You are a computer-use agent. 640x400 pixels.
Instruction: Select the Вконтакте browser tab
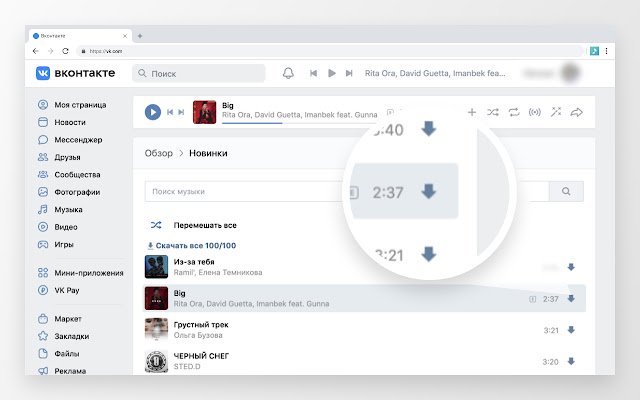[x=80, y=36]
